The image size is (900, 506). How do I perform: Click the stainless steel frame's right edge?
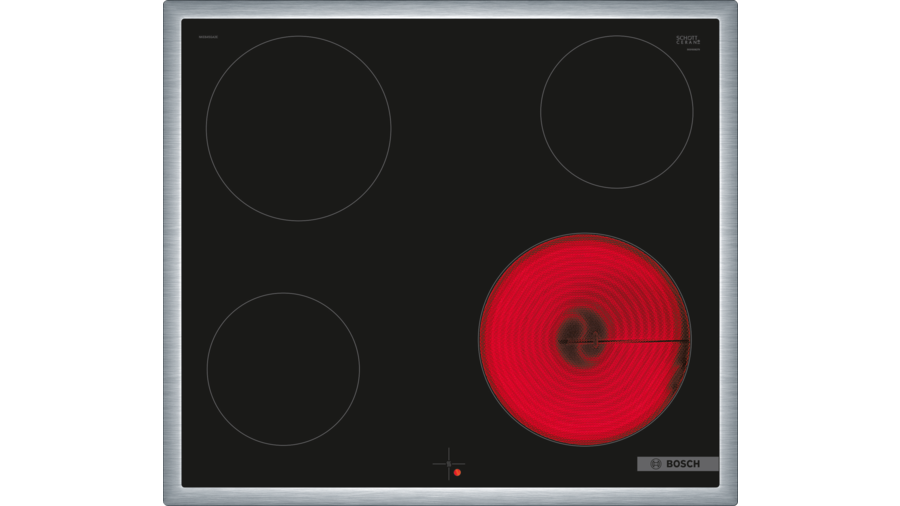pyautogui.click(x=728, y=253)
